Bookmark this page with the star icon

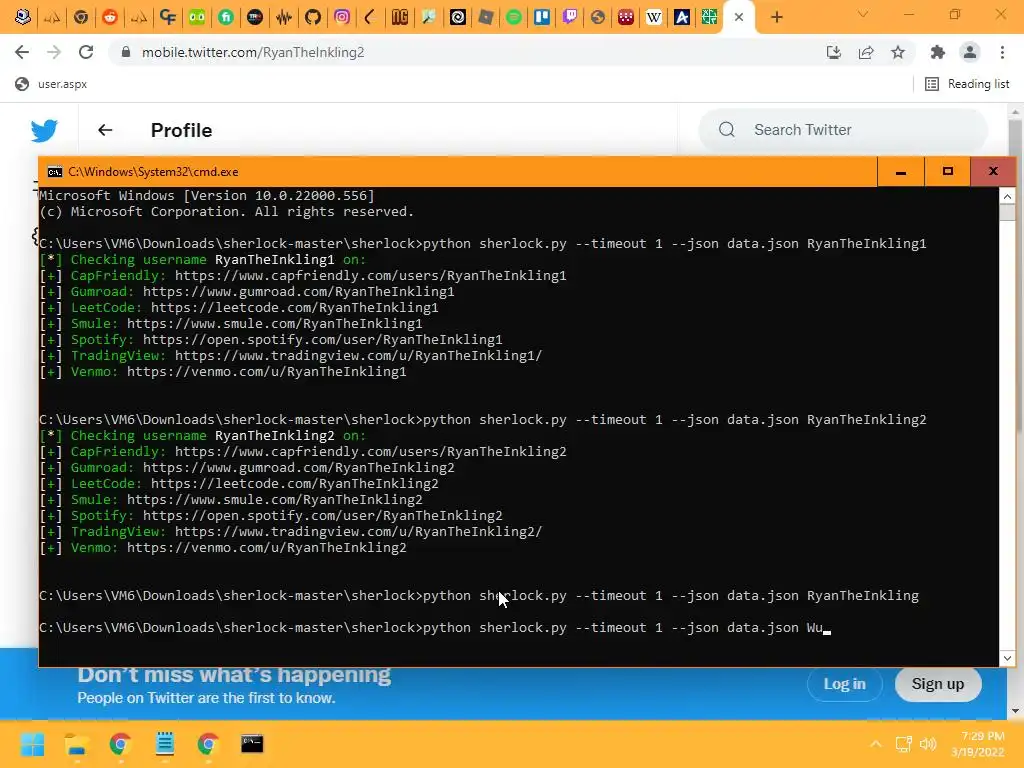pos(898,52)
